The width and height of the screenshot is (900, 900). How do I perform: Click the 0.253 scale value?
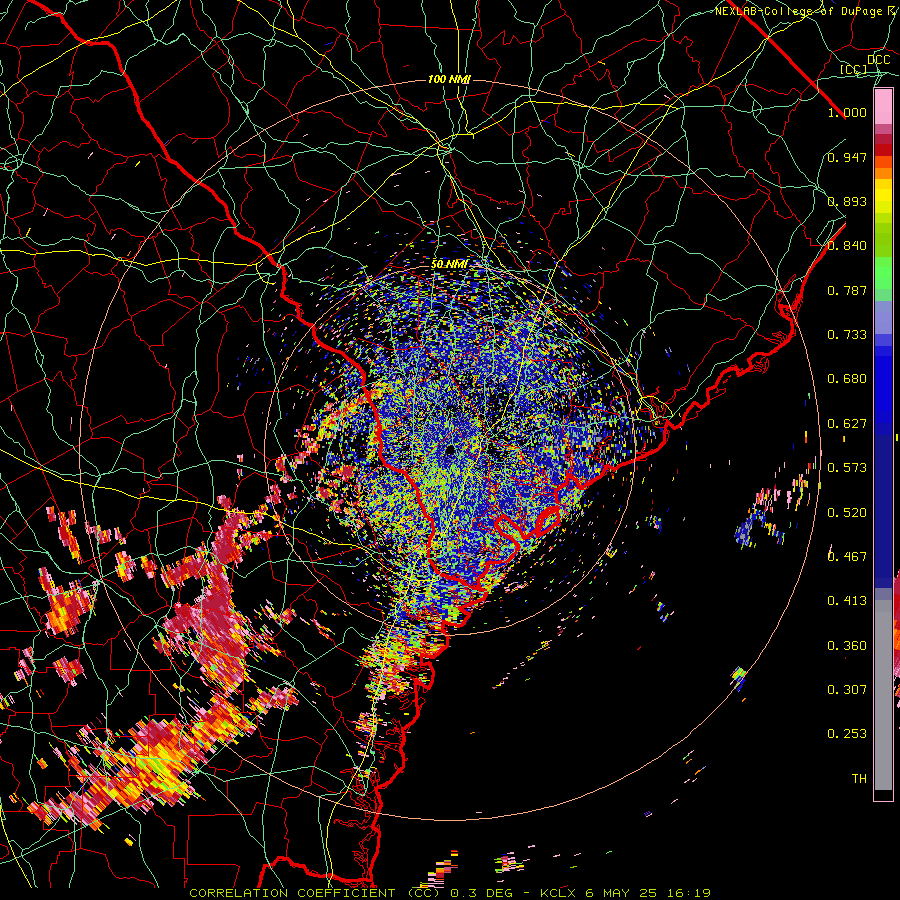point(847,734)
